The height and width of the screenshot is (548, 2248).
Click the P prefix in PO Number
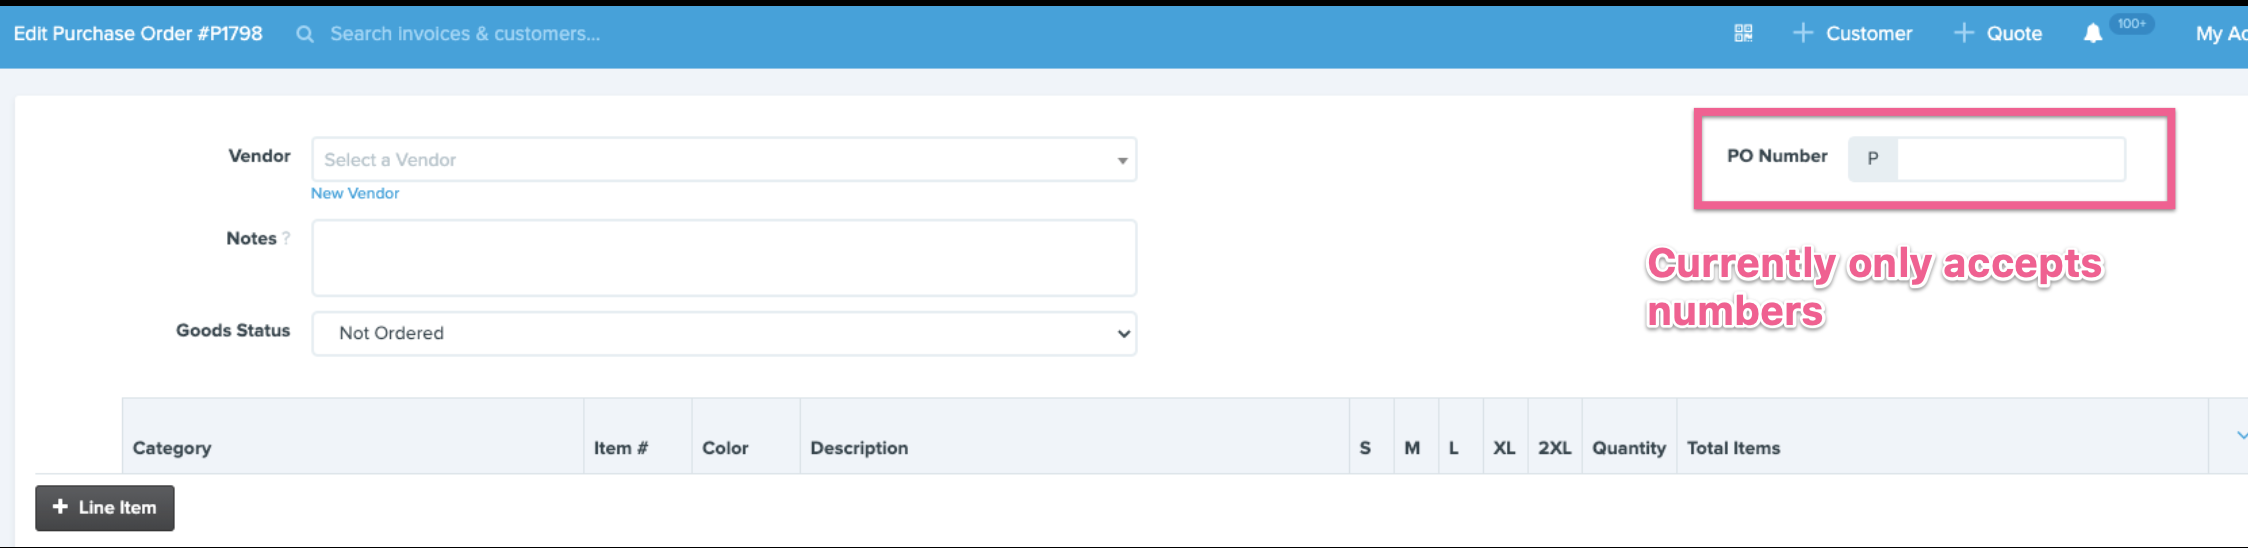point(1872,158)
